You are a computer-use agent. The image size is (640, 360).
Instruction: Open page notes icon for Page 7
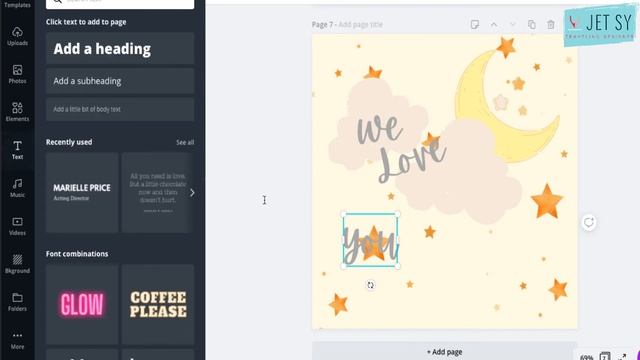475,24
